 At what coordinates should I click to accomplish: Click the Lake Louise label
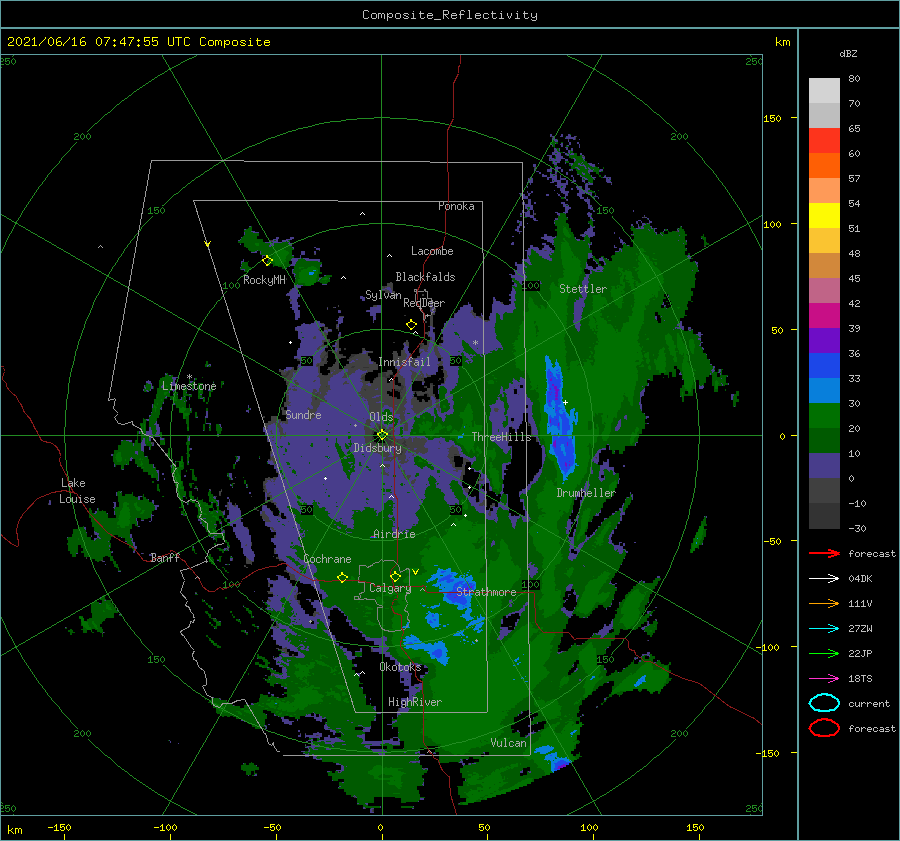pos(77,491)
